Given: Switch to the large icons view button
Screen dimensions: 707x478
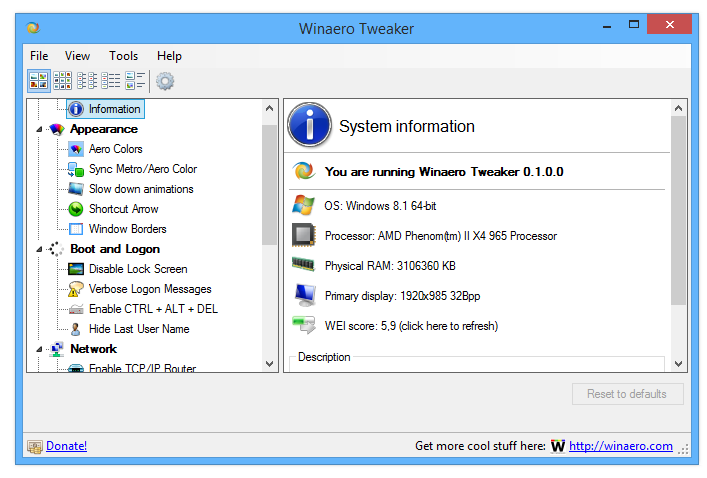Looking at the screenshot, I should coord(39,81).
